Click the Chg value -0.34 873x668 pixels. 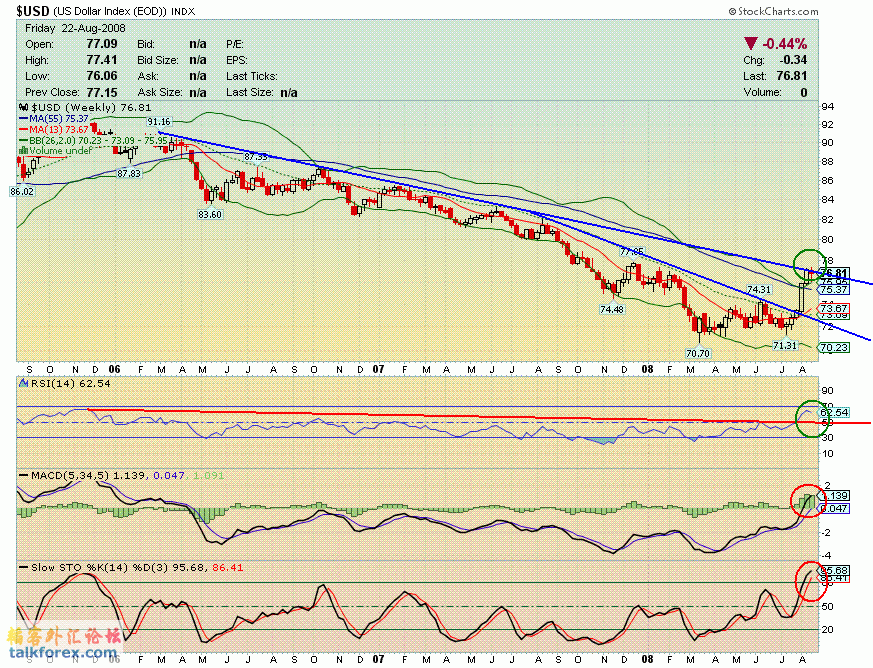(x=793, y=60)
